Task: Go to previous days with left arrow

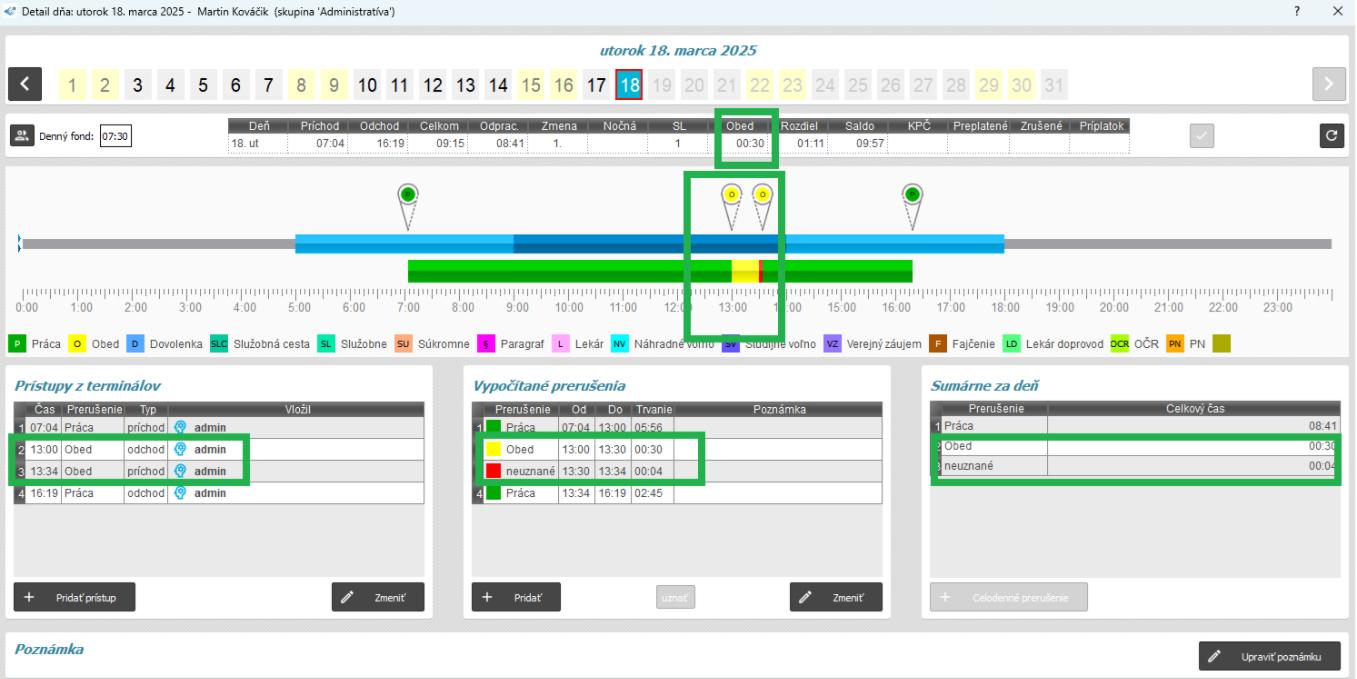Action: pyautogui.click(x=25, y=85)
